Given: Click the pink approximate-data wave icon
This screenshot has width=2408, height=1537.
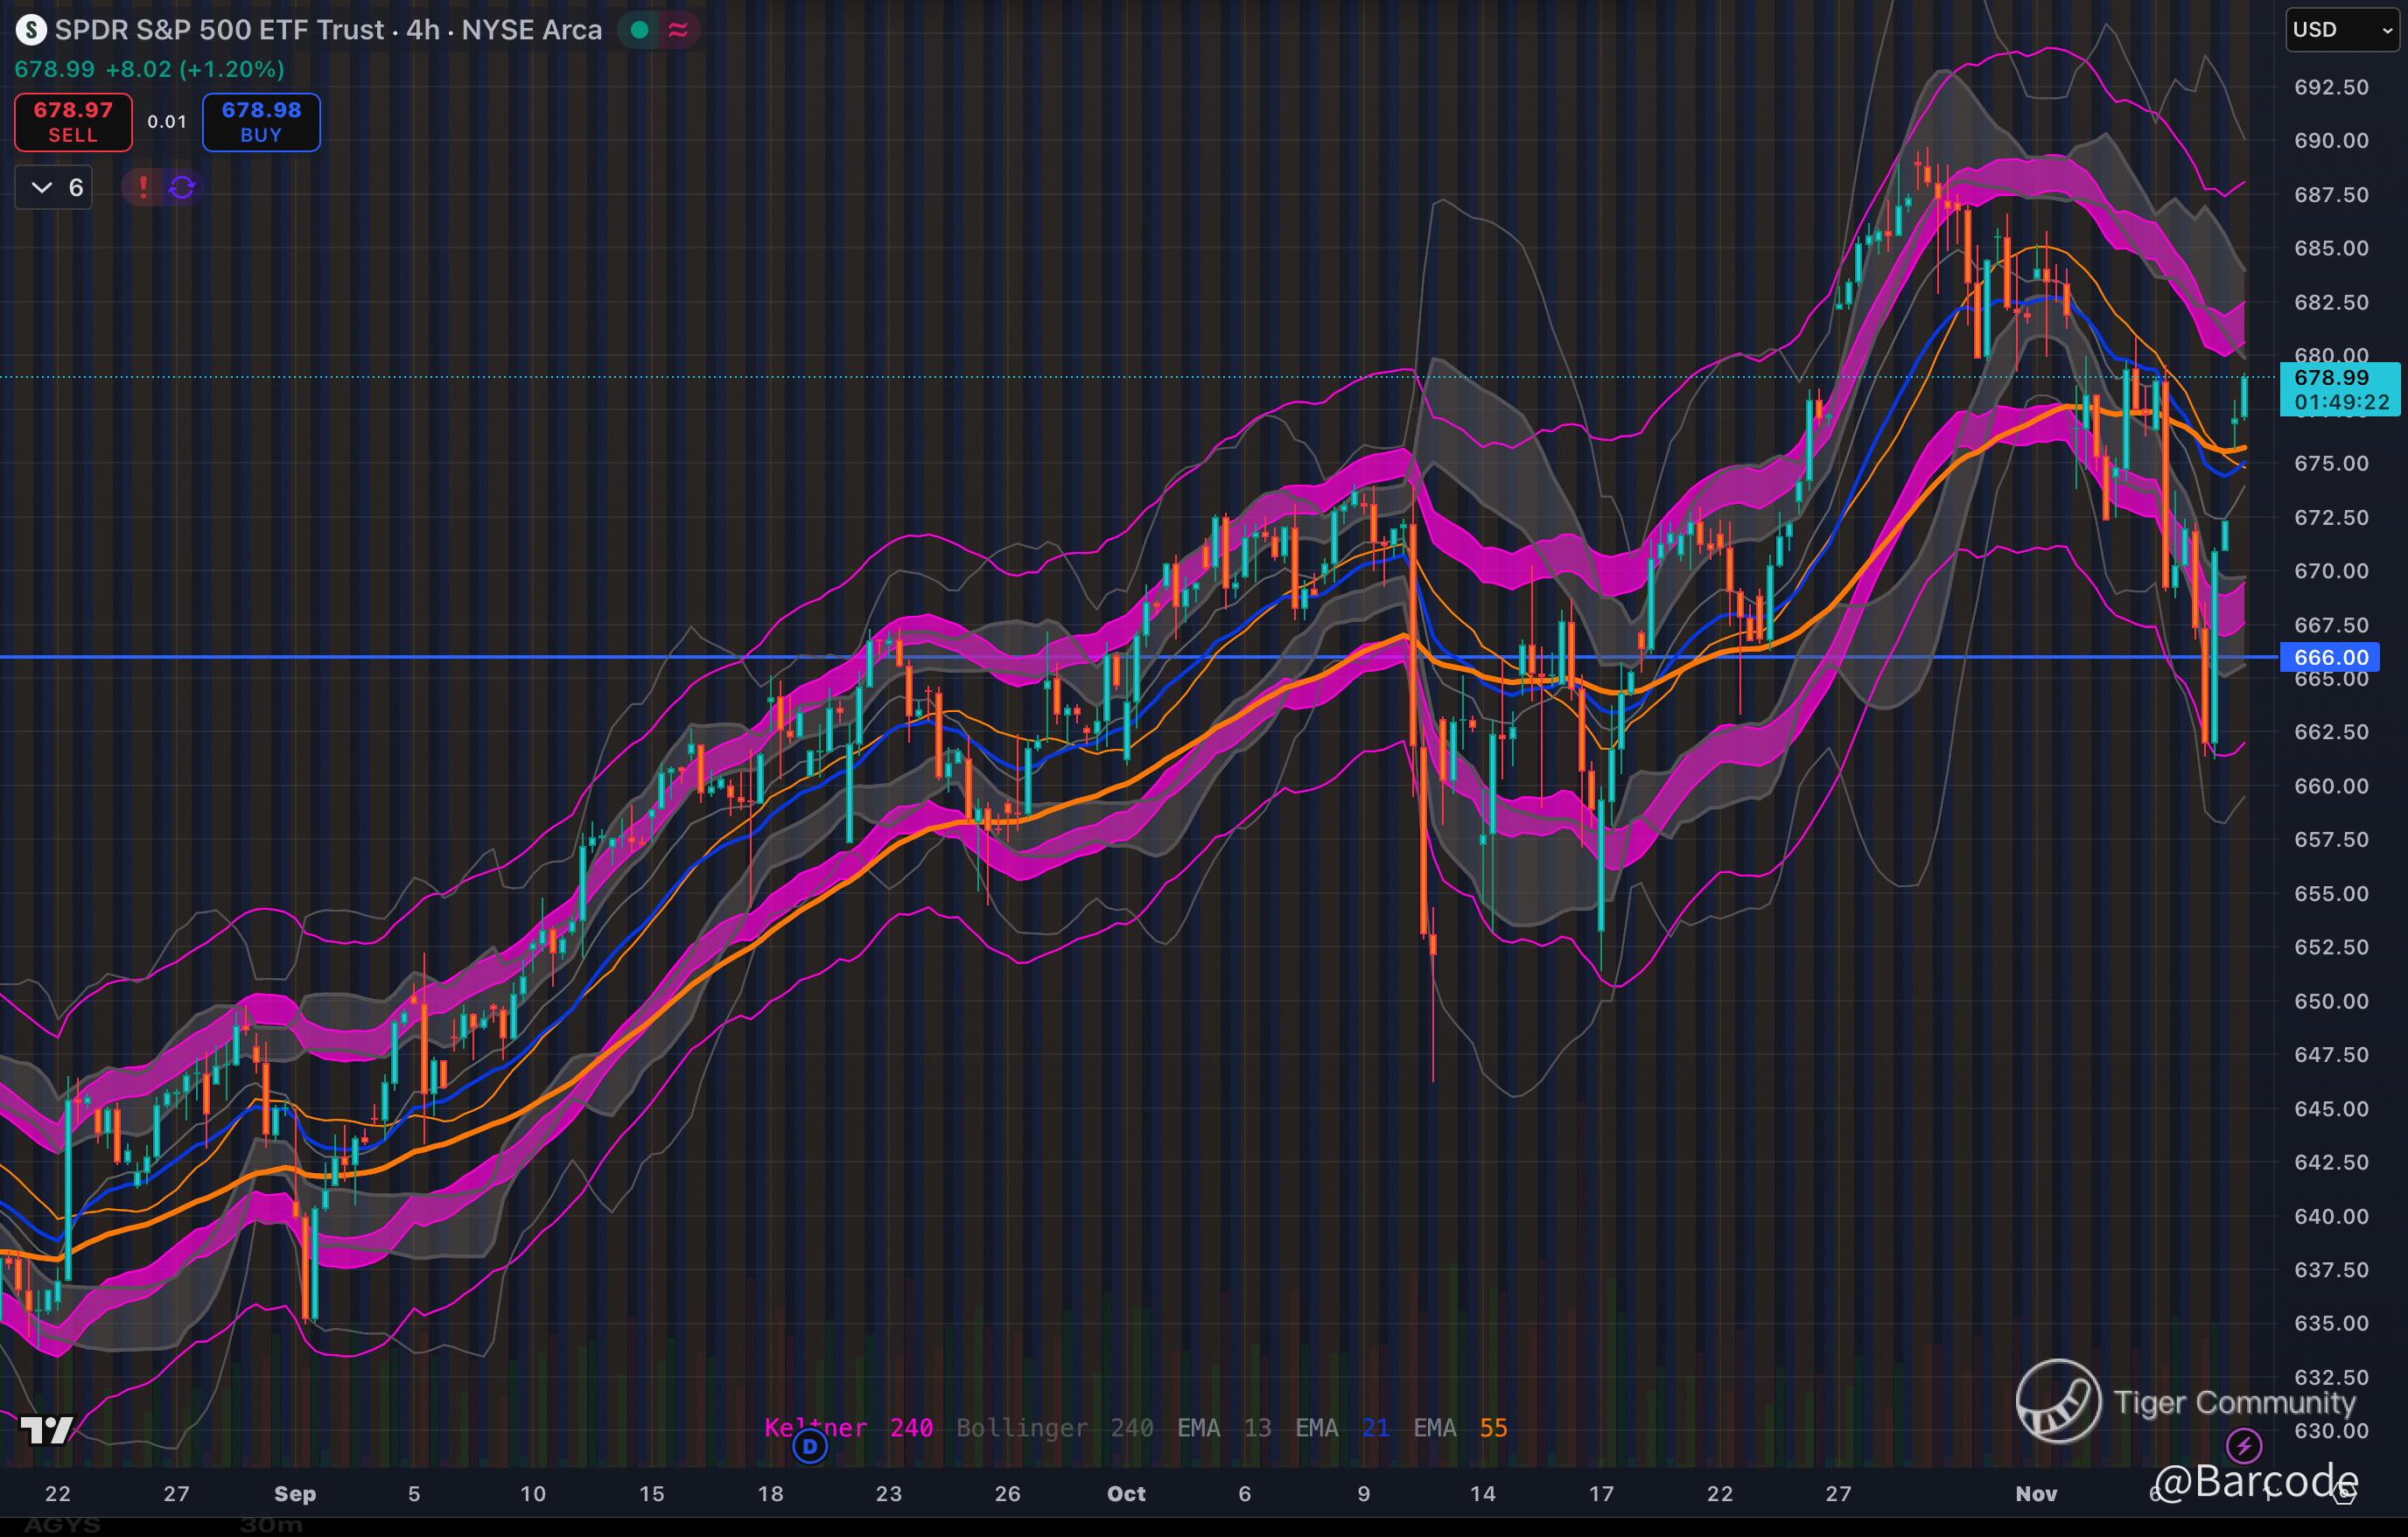Looking at the screenshot, I should tap(678, 30).
